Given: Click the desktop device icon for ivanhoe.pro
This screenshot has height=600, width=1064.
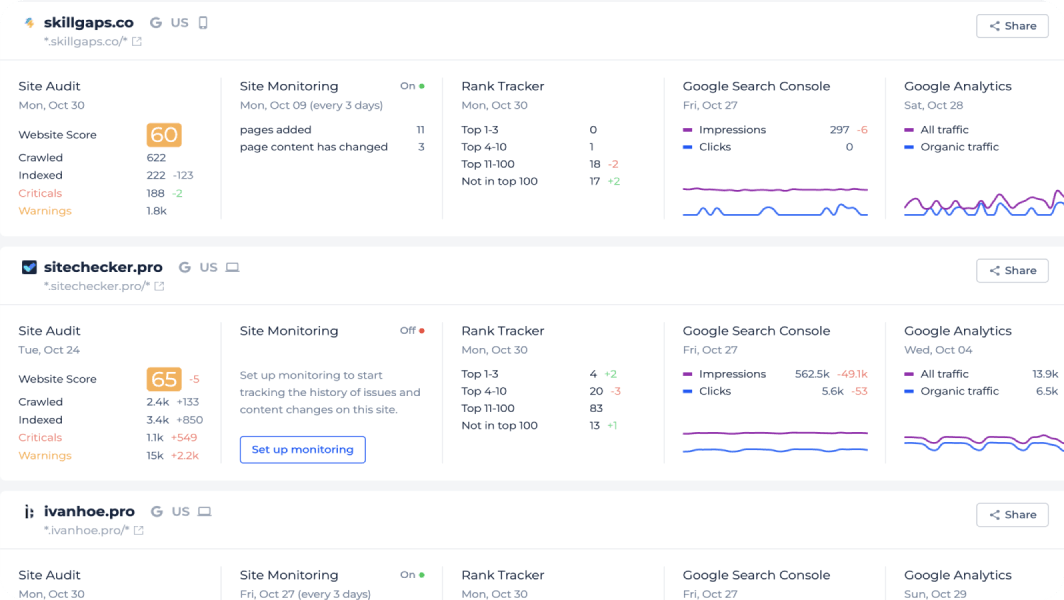Looking at the screenshot, I should click(204, 512).
